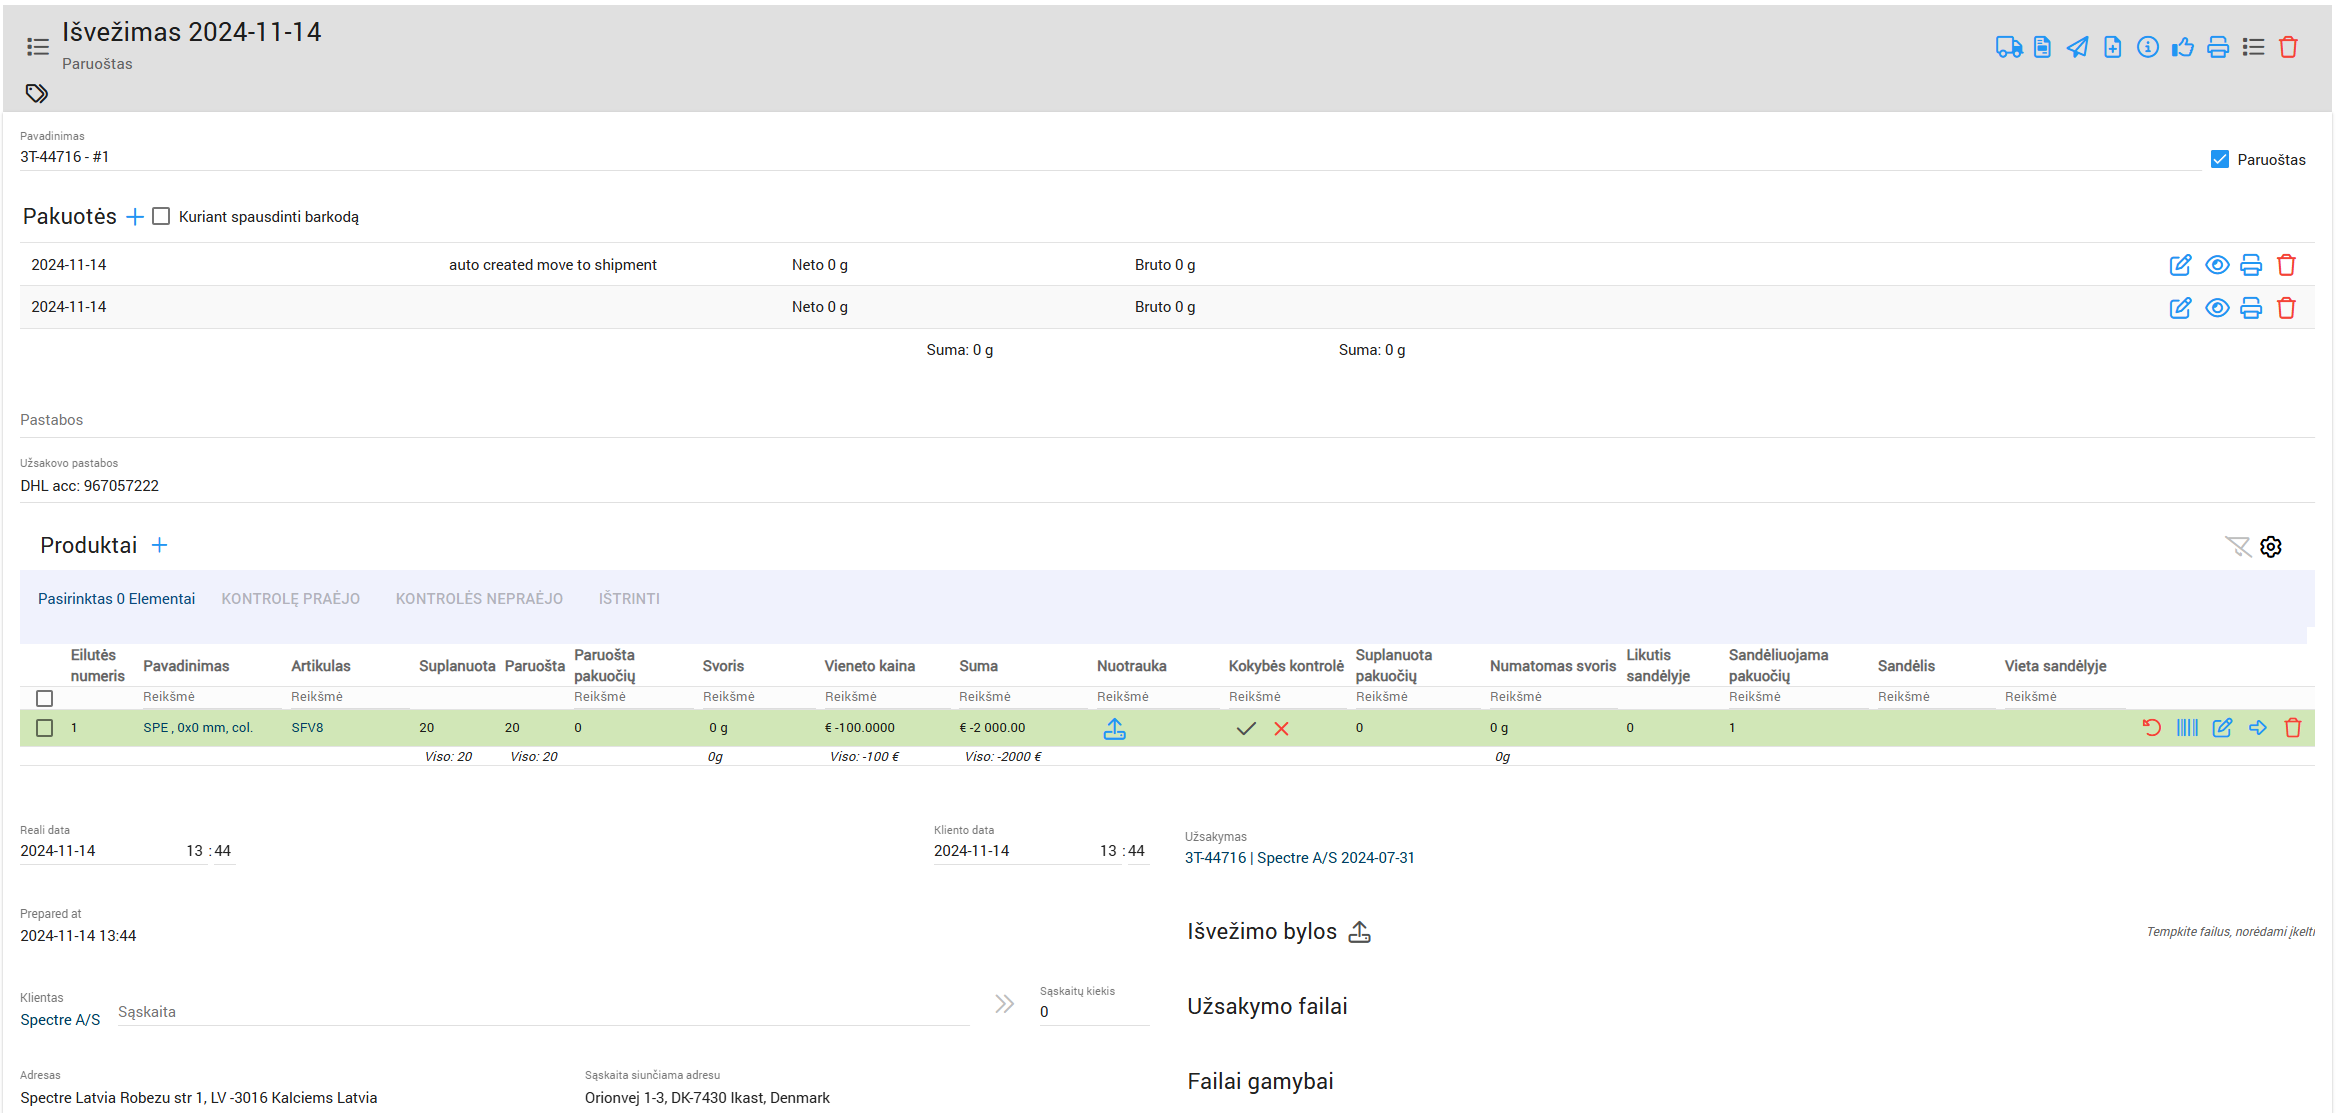Open hamburger list menu beside Išvežimas title
Screen dimensions: 2337x1113
tap(38, 47)
